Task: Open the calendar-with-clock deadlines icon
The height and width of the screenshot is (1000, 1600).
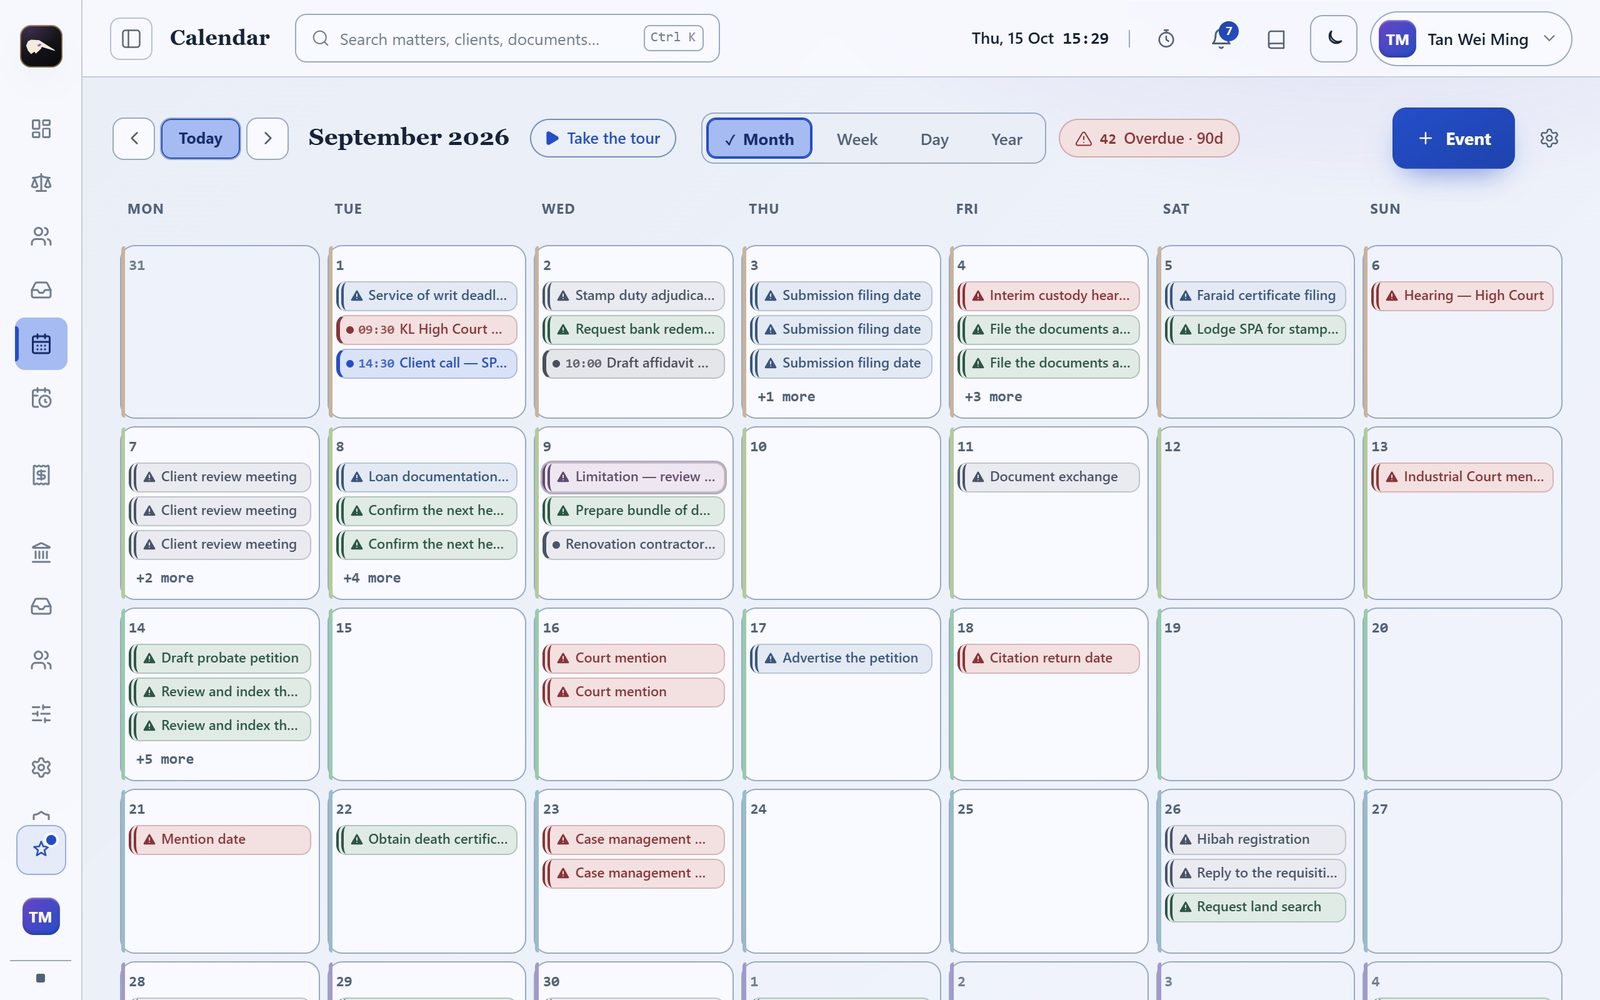Action: coord(41,398)
